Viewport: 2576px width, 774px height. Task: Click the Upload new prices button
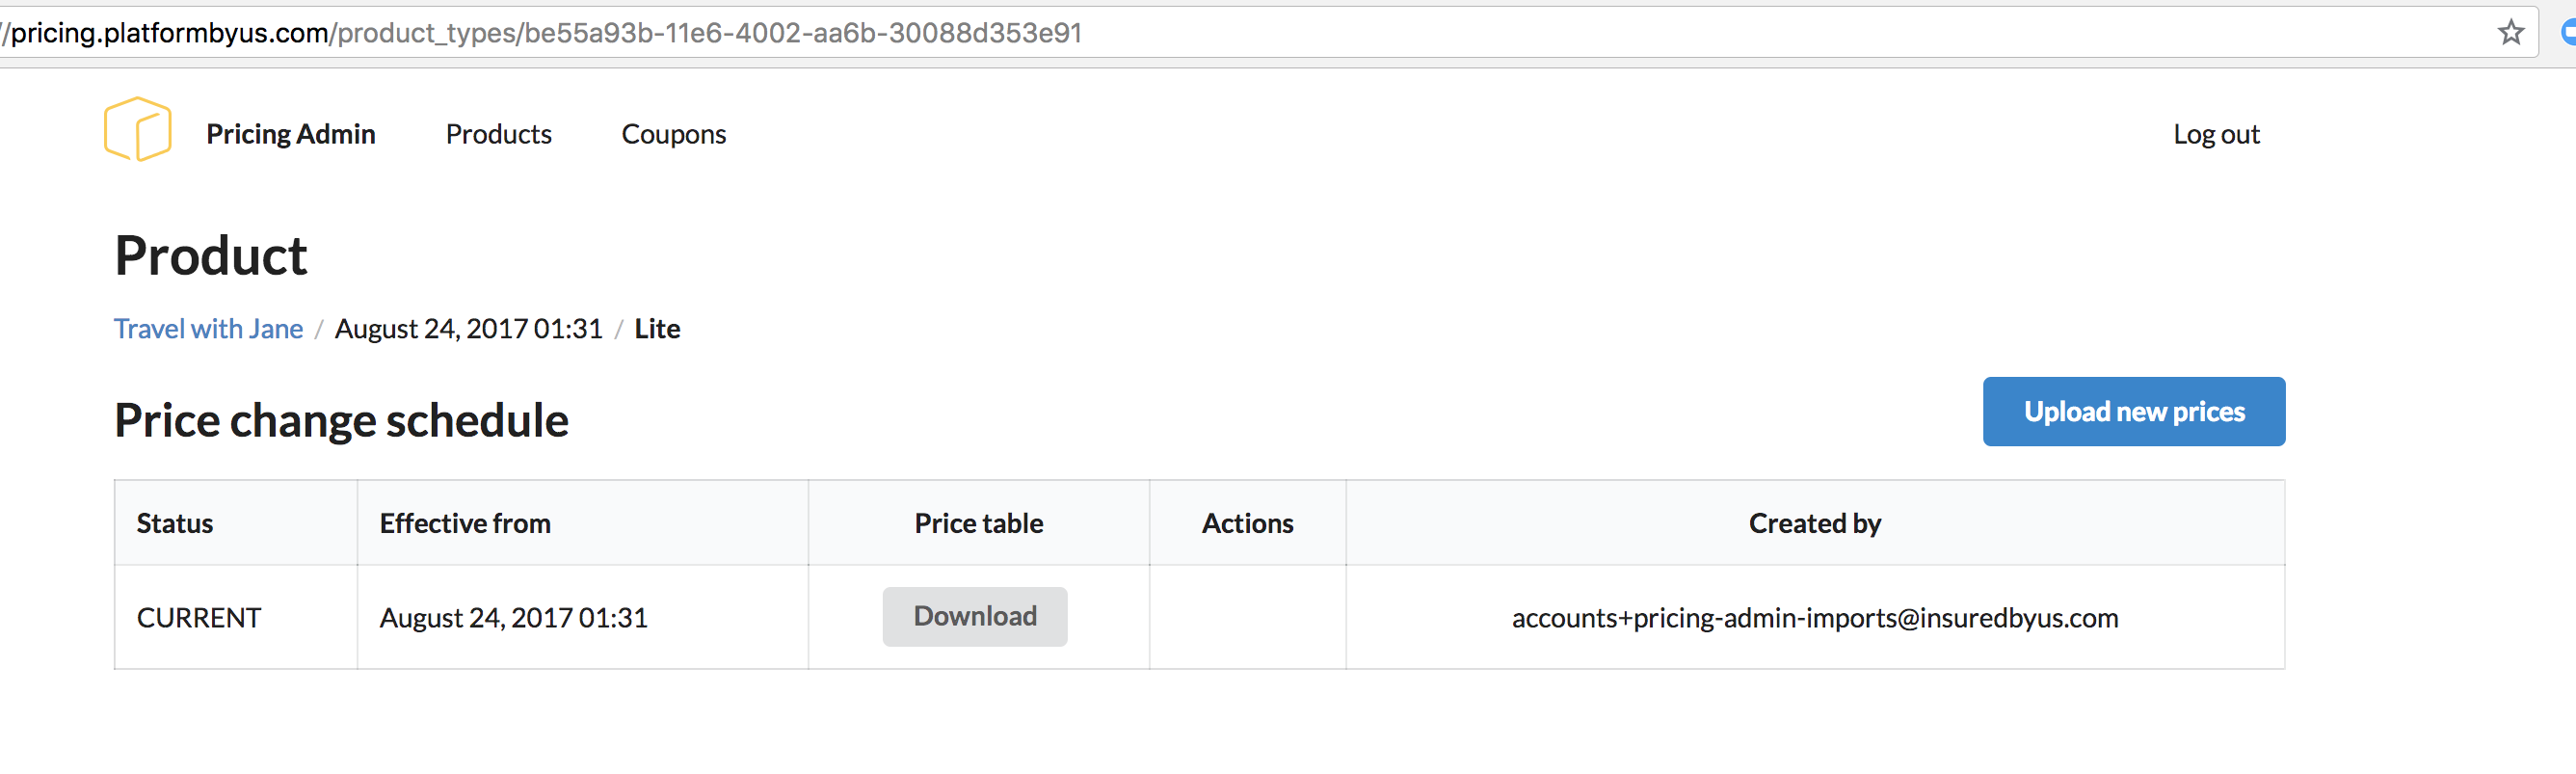point(2133,412)
